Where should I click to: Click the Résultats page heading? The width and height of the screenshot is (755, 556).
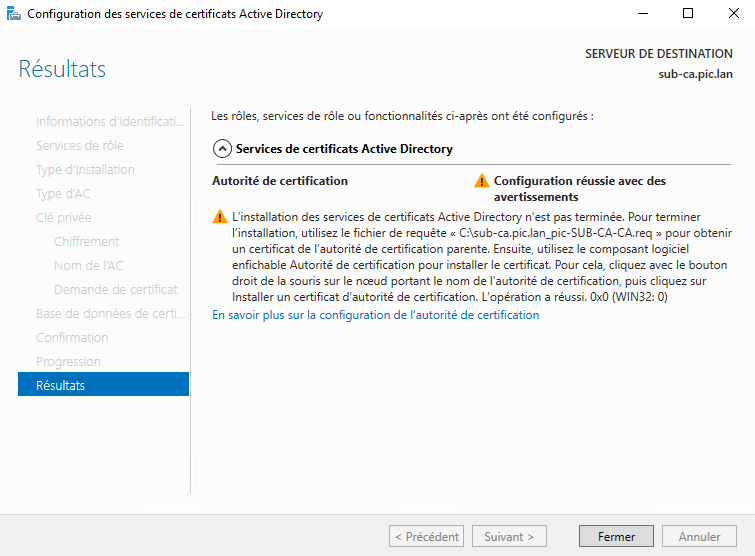pyautogui.click(x=62, y=69)
